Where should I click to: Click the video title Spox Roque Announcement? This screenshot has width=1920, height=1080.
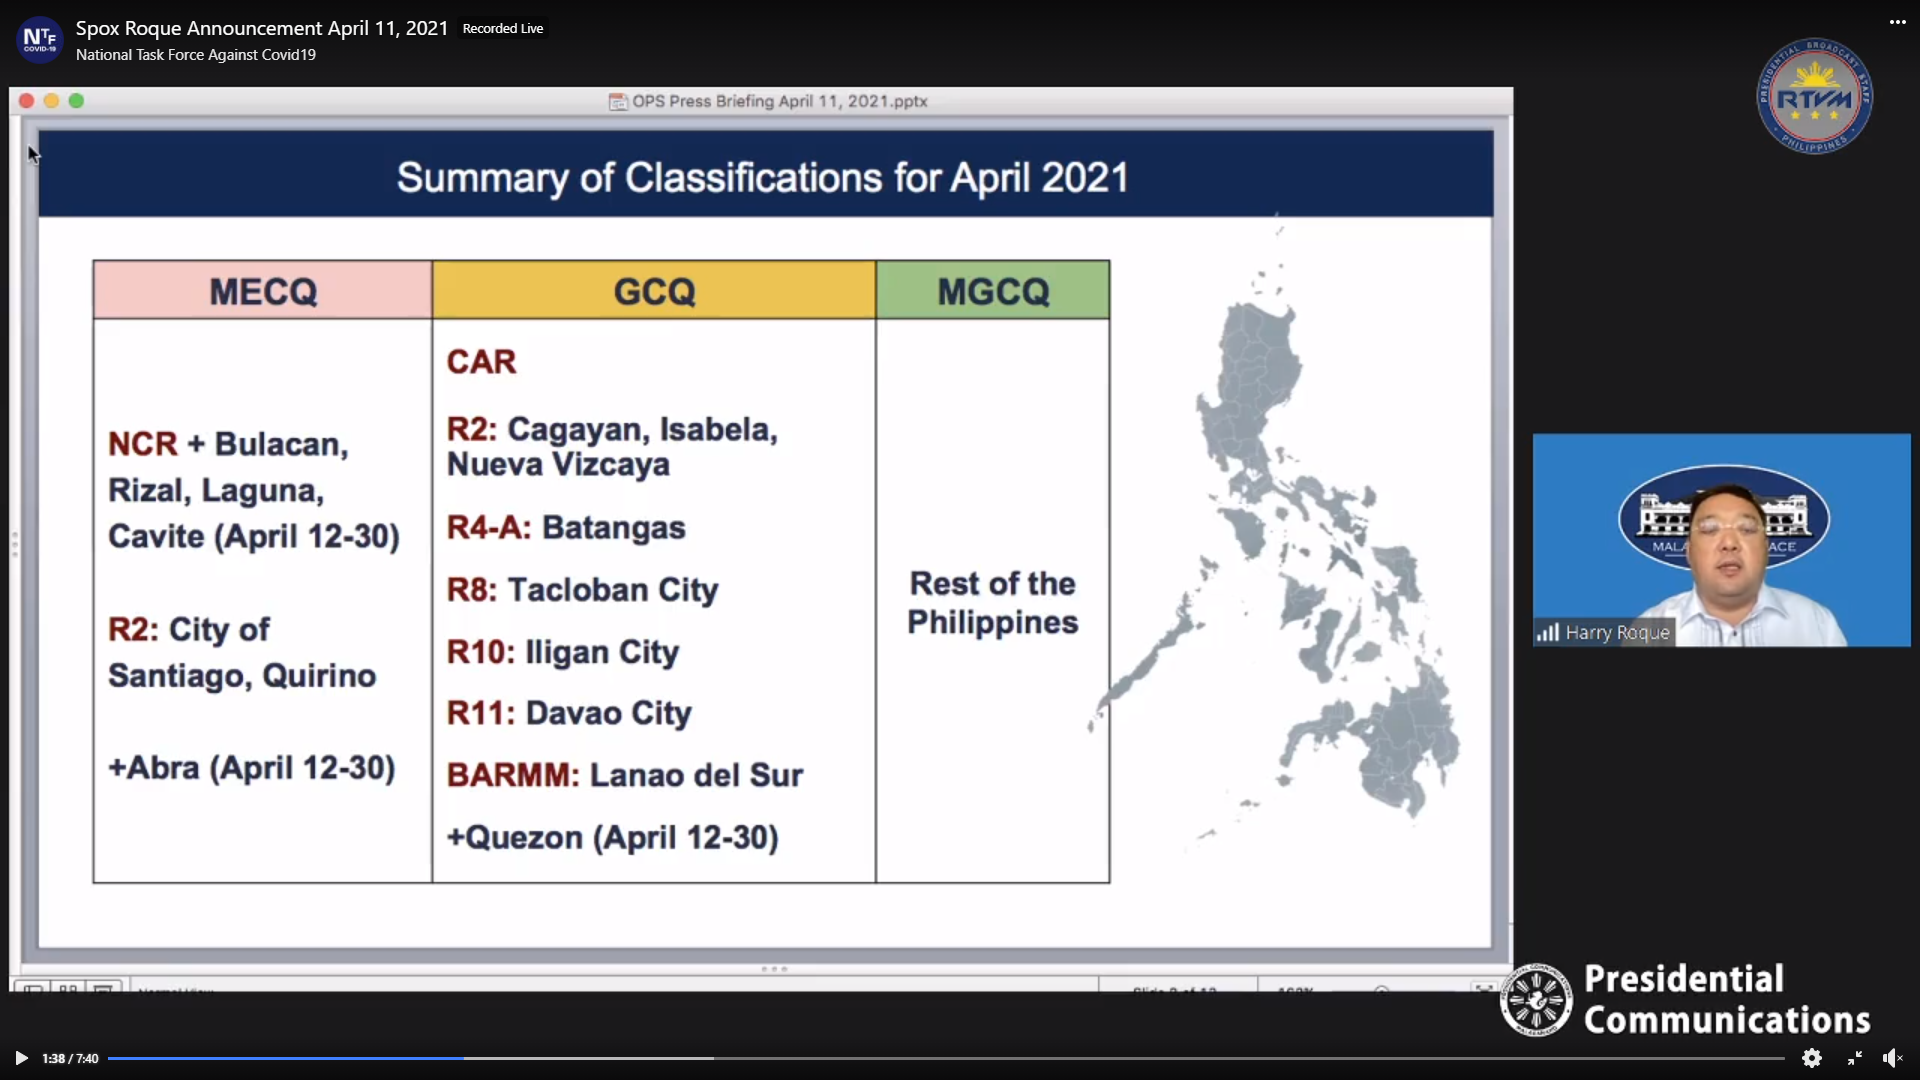262,28
